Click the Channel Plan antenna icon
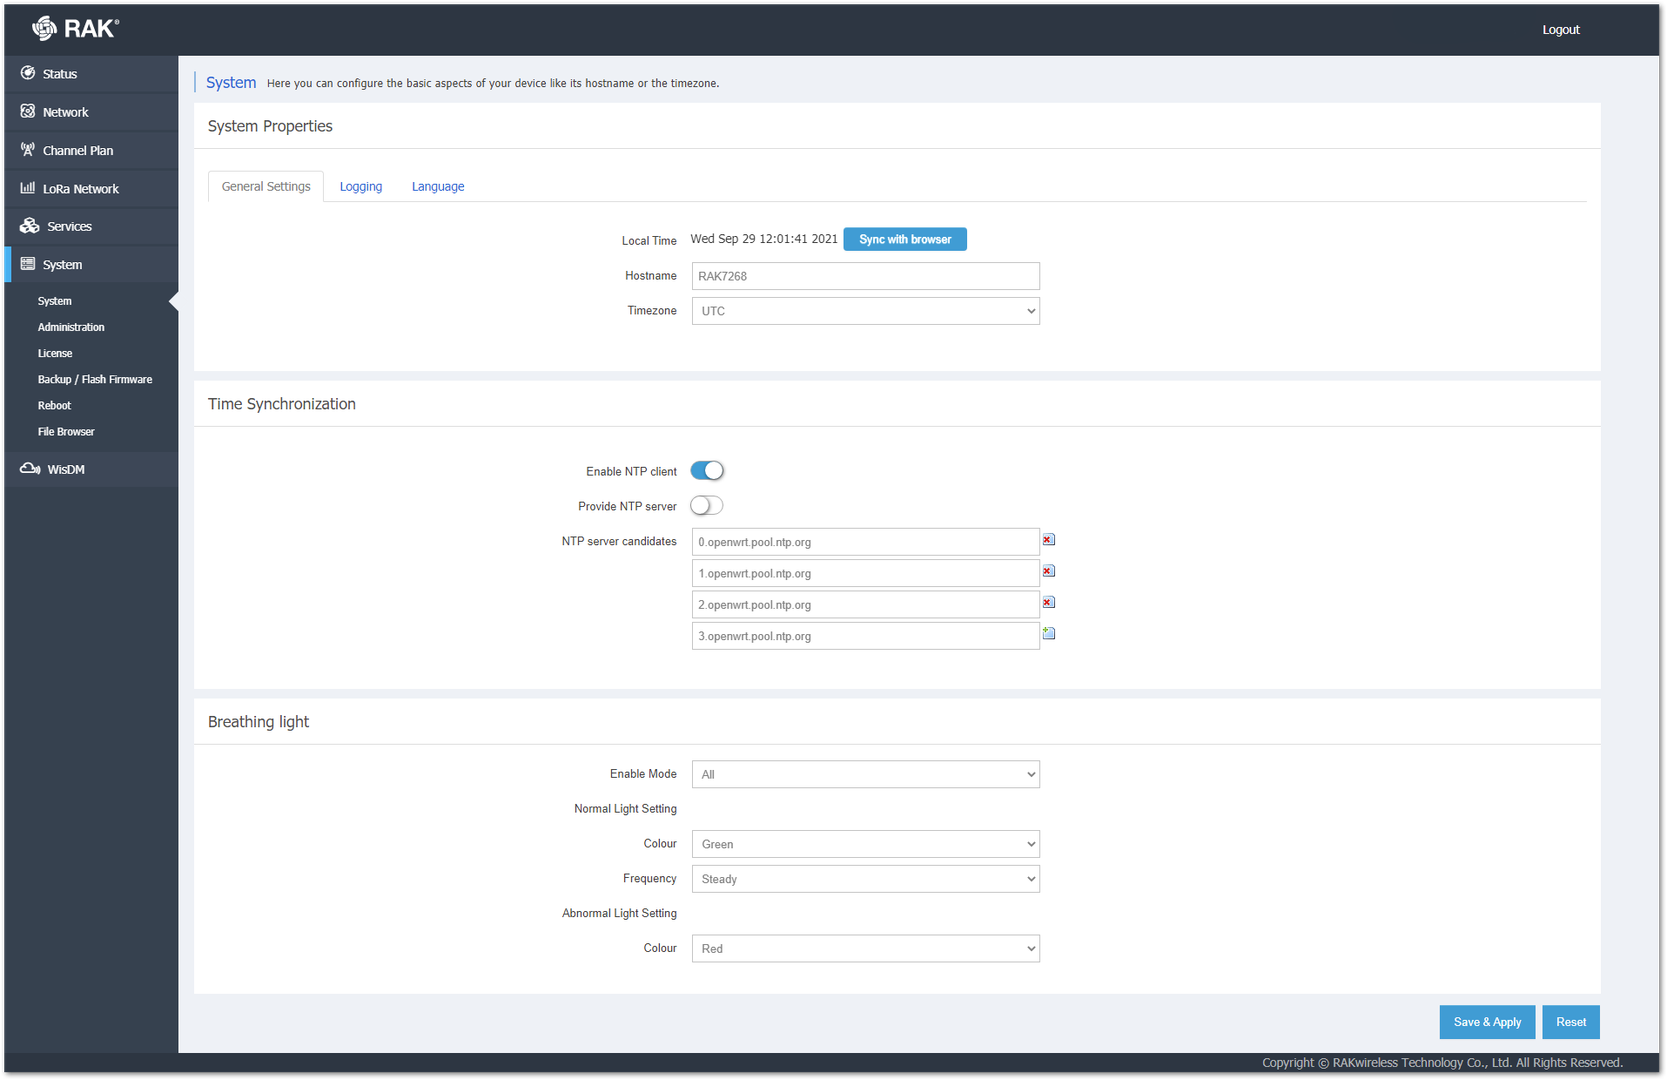 click(x=28, y=149)
